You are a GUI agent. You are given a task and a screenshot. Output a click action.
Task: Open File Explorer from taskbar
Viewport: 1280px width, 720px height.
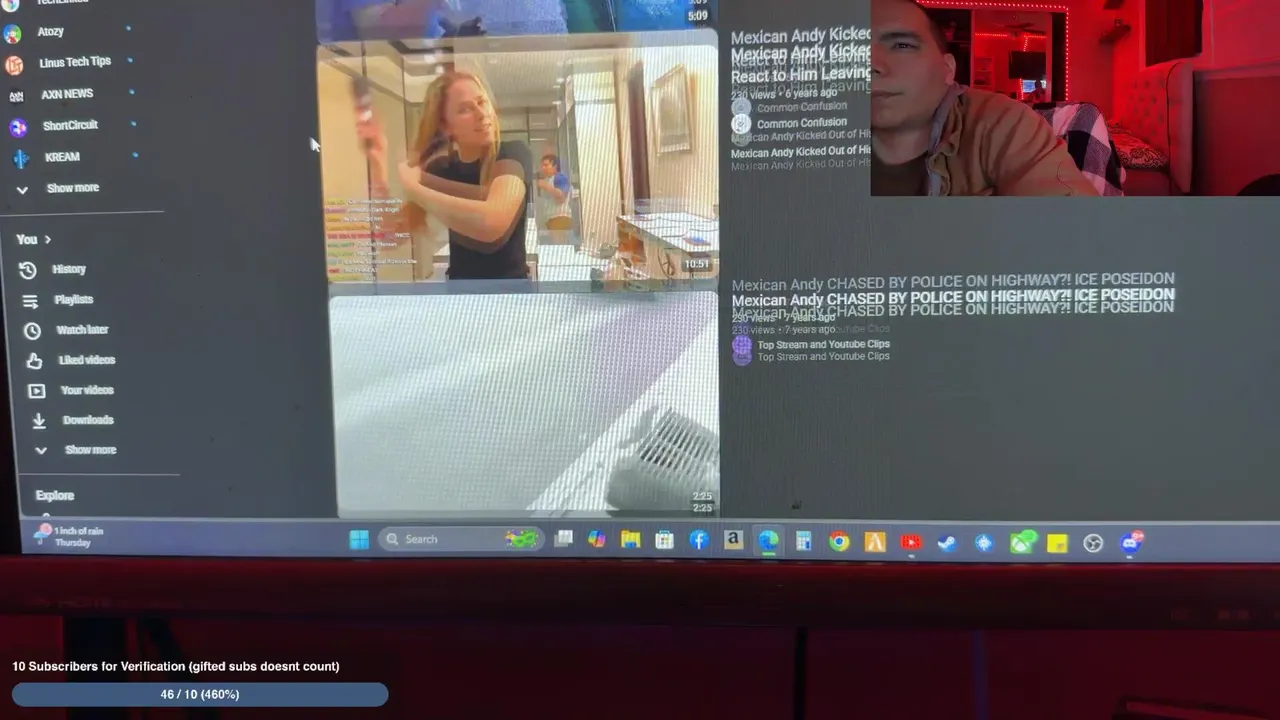click(x=631, y=540)
